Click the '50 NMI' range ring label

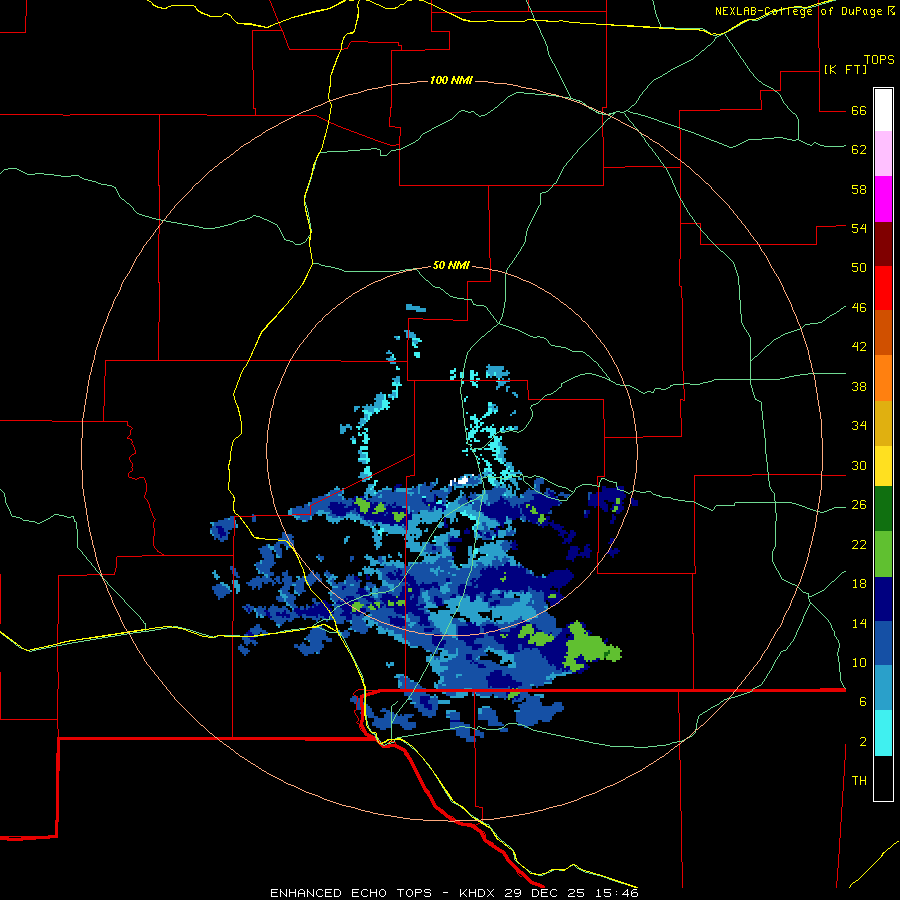click(x=451, y=265)
